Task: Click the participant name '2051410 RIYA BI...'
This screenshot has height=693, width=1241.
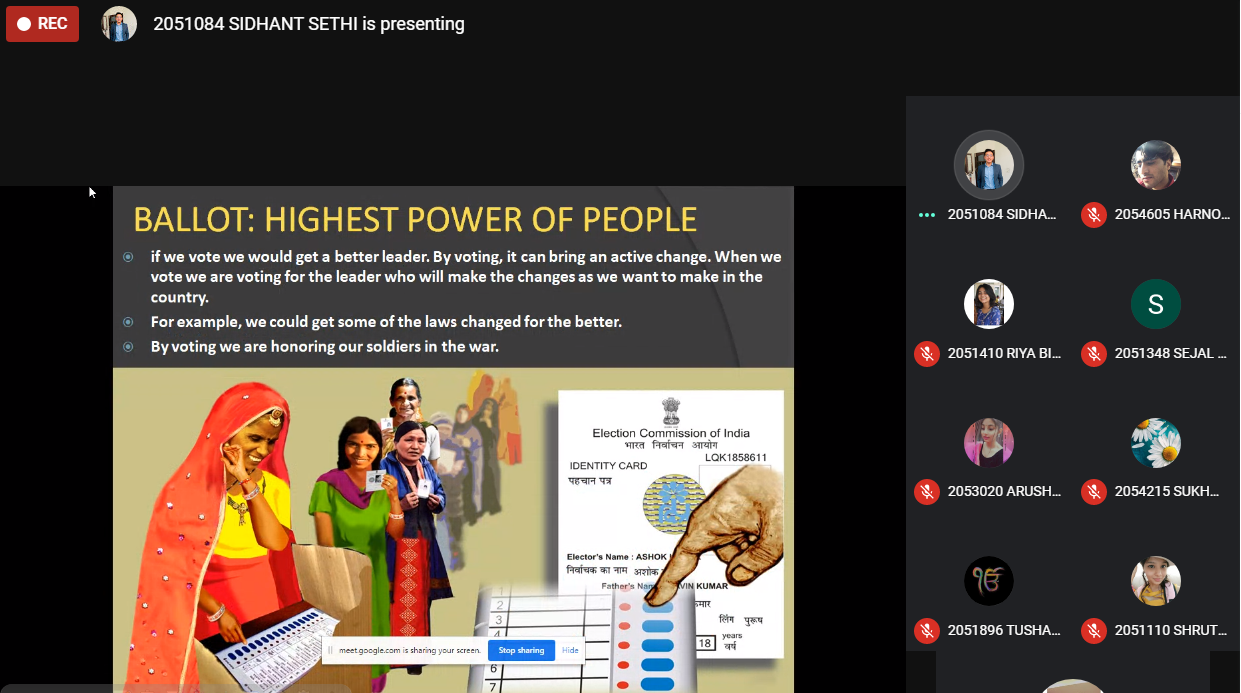Action: click(x=1003, y=353)
